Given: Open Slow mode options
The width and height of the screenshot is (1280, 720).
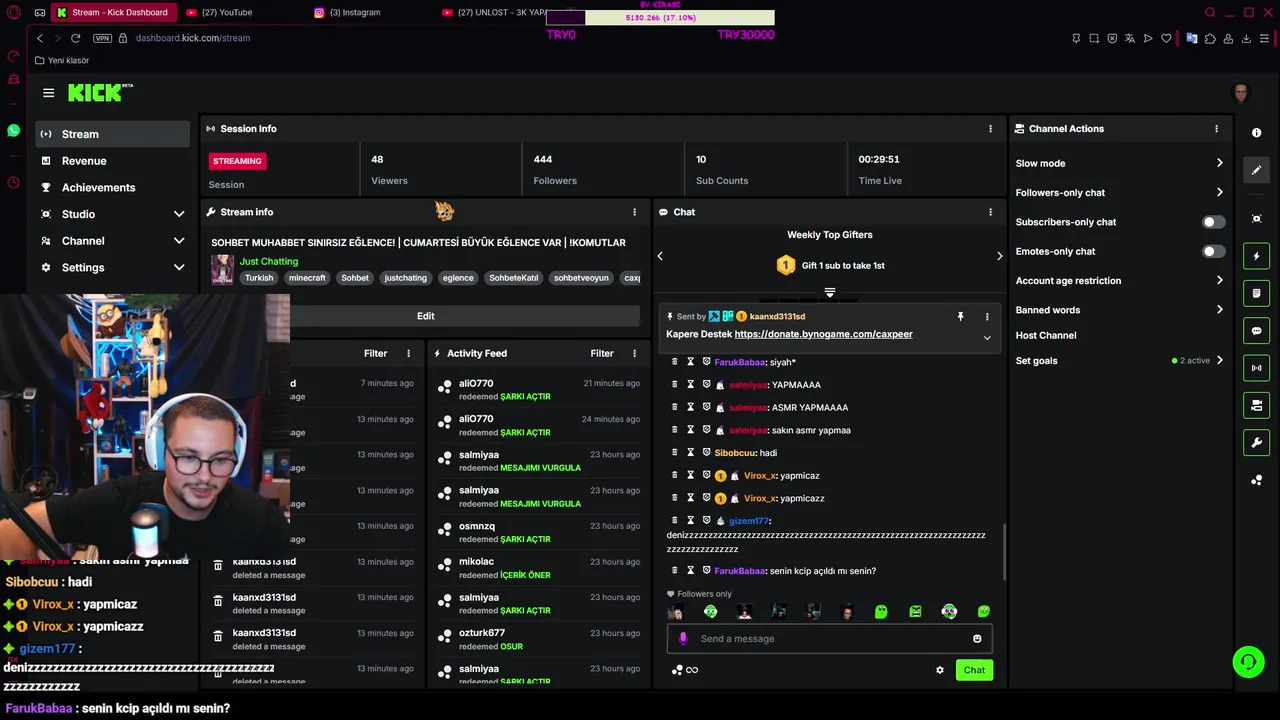Looking at the screenshot, I should (x=1119, y=163).
